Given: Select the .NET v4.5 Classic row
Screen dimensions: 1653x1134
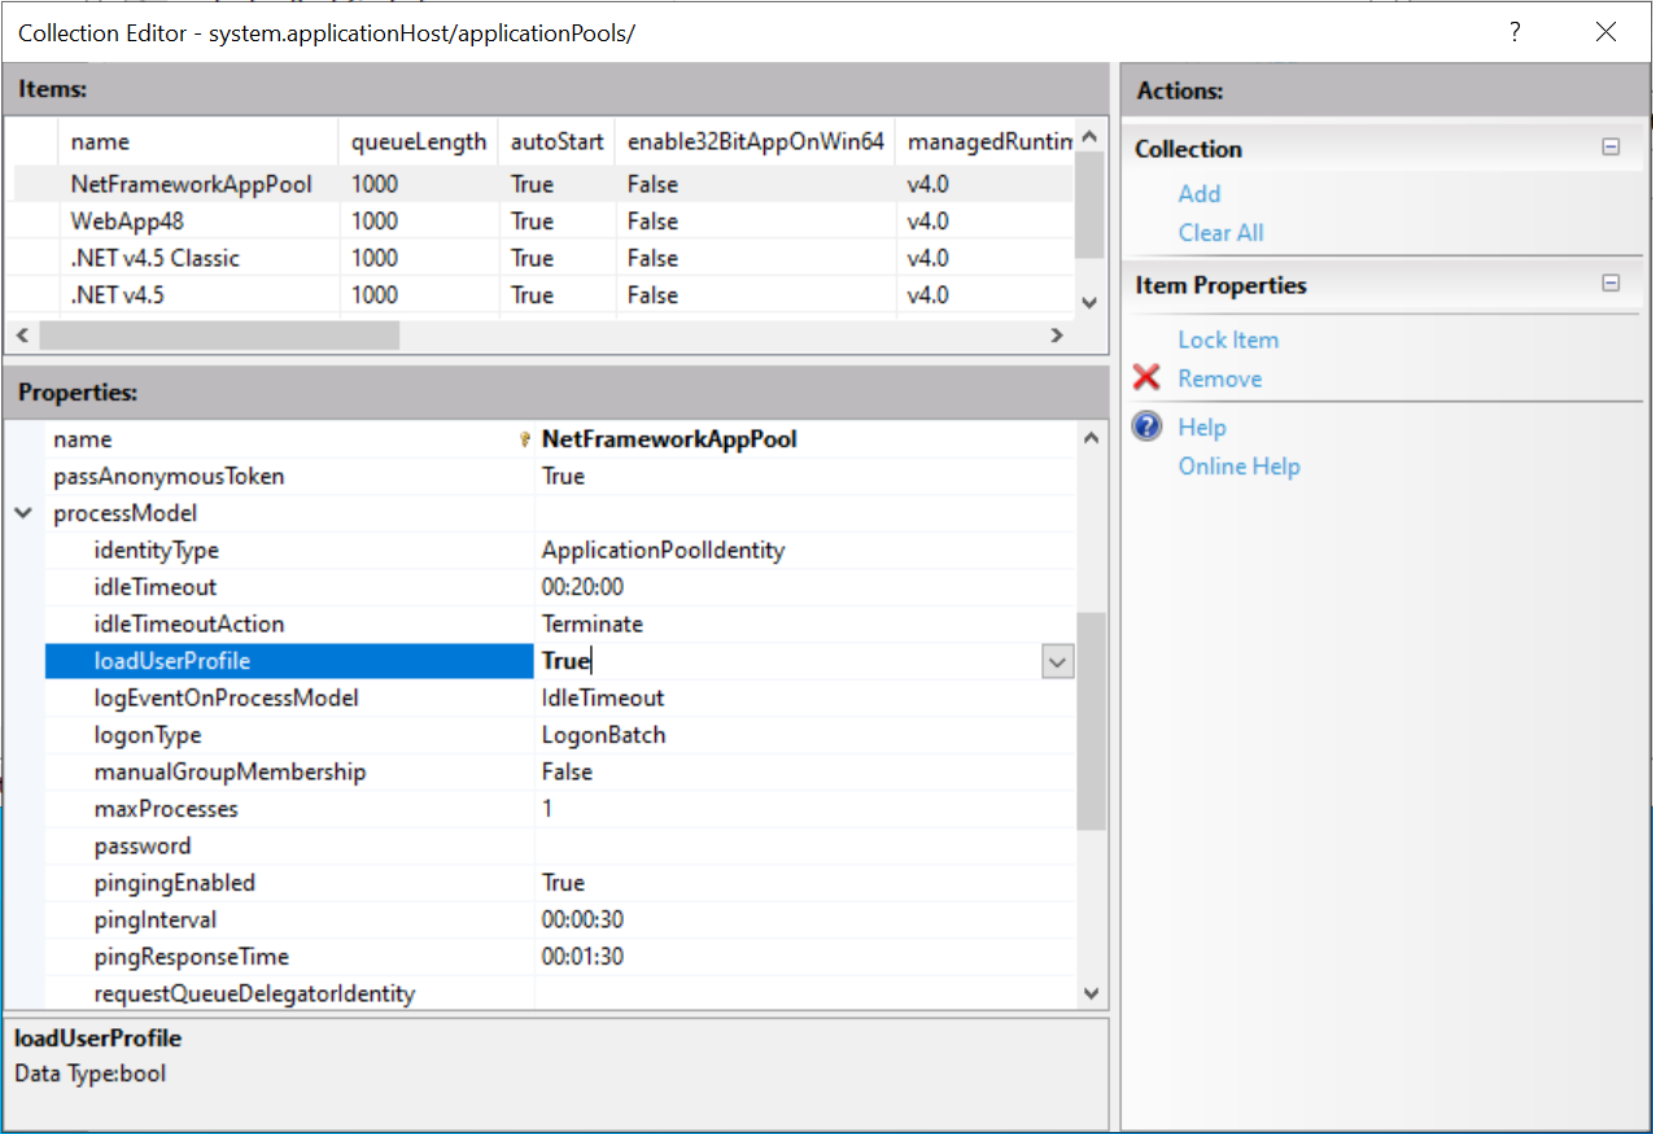Looking at the screenshot, I should coord(155,258).
